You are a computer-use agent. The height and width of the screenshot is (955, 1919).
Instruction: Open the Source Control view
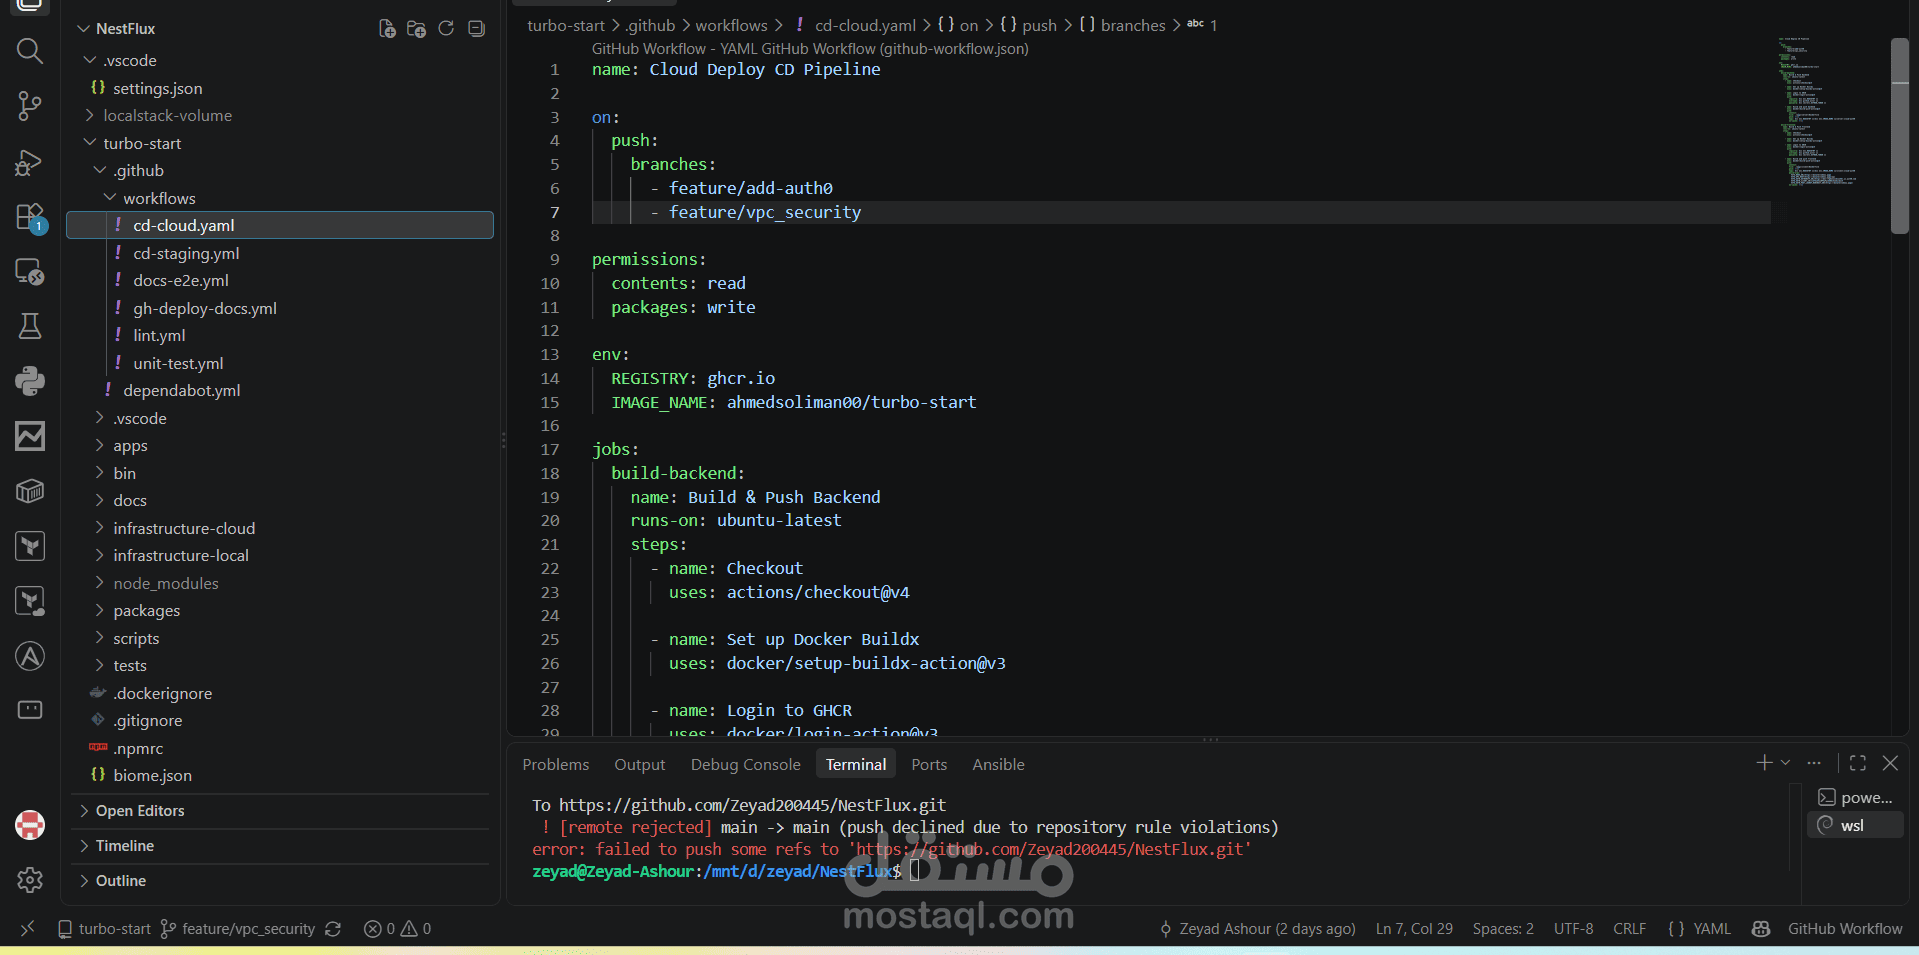pyautogui.click(x=30, y=106)
